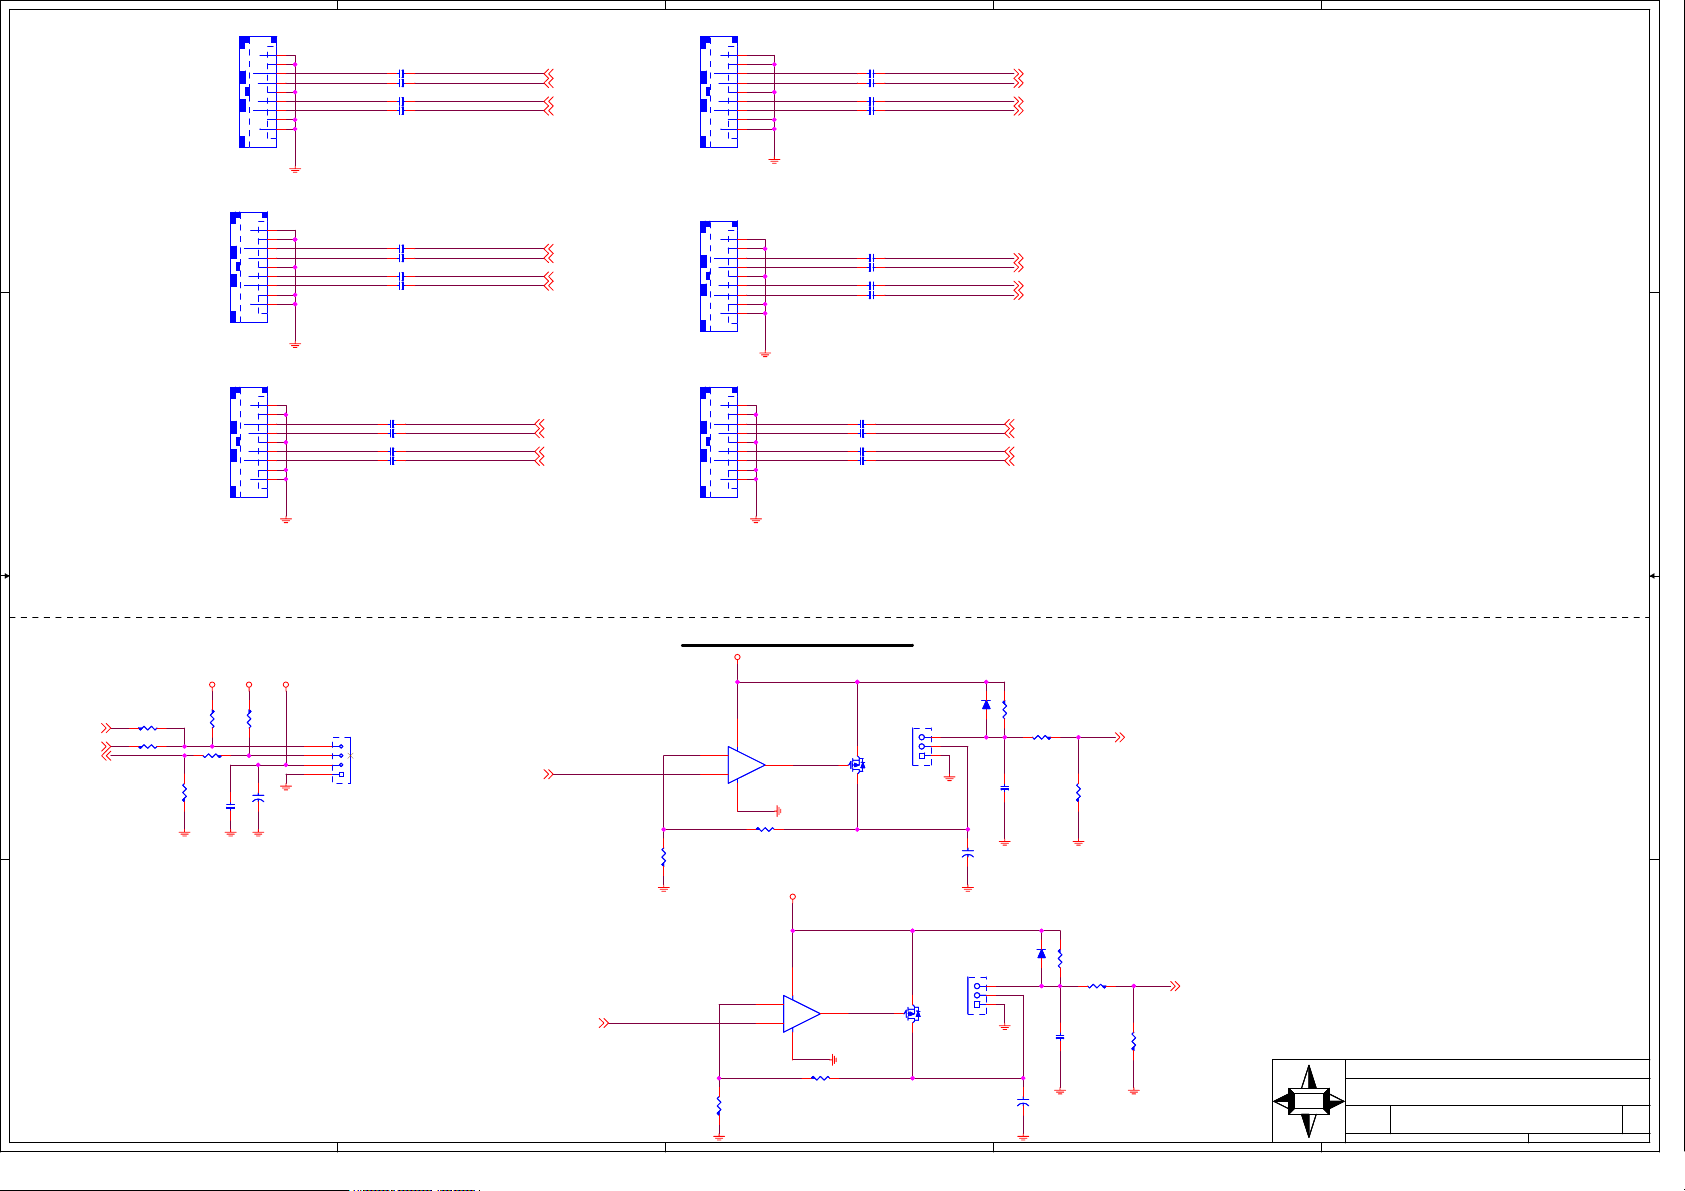Click the top connector block in right column
Viewport: 1685px width, 1191px height.
[719, 92]
